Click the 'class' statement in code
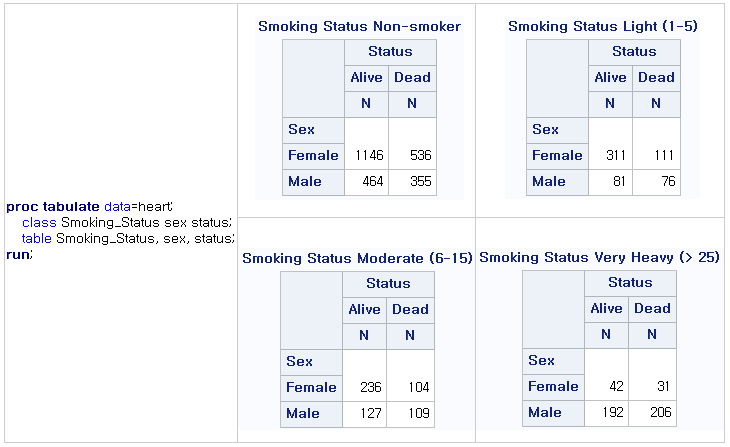730x447 pixels. pyautogui.click(x=39, y=223)
